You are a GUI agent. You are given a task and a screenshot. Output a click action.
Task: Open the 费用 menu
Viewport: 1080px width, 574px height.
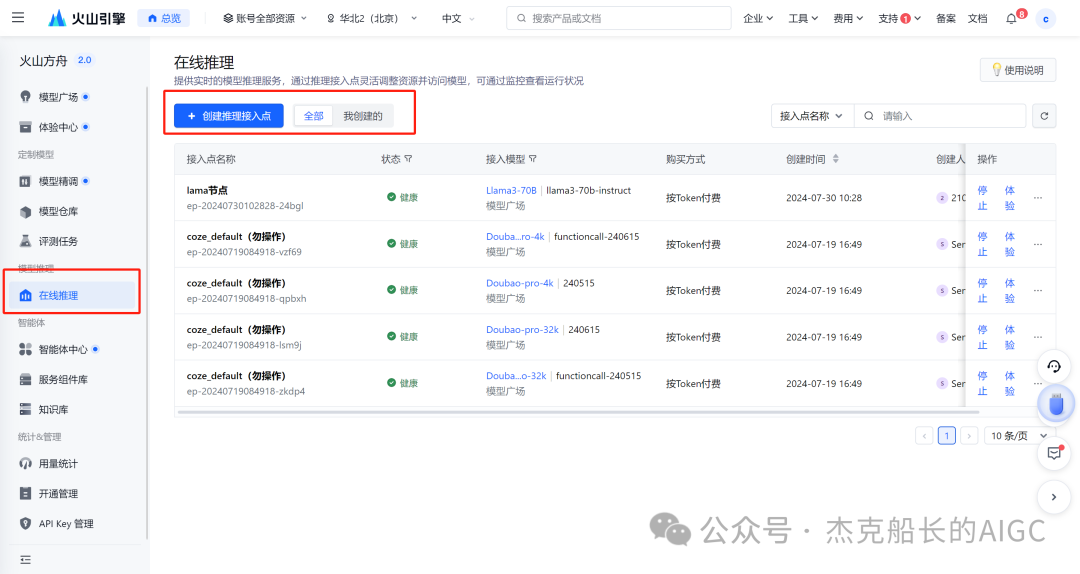(848, 19)
